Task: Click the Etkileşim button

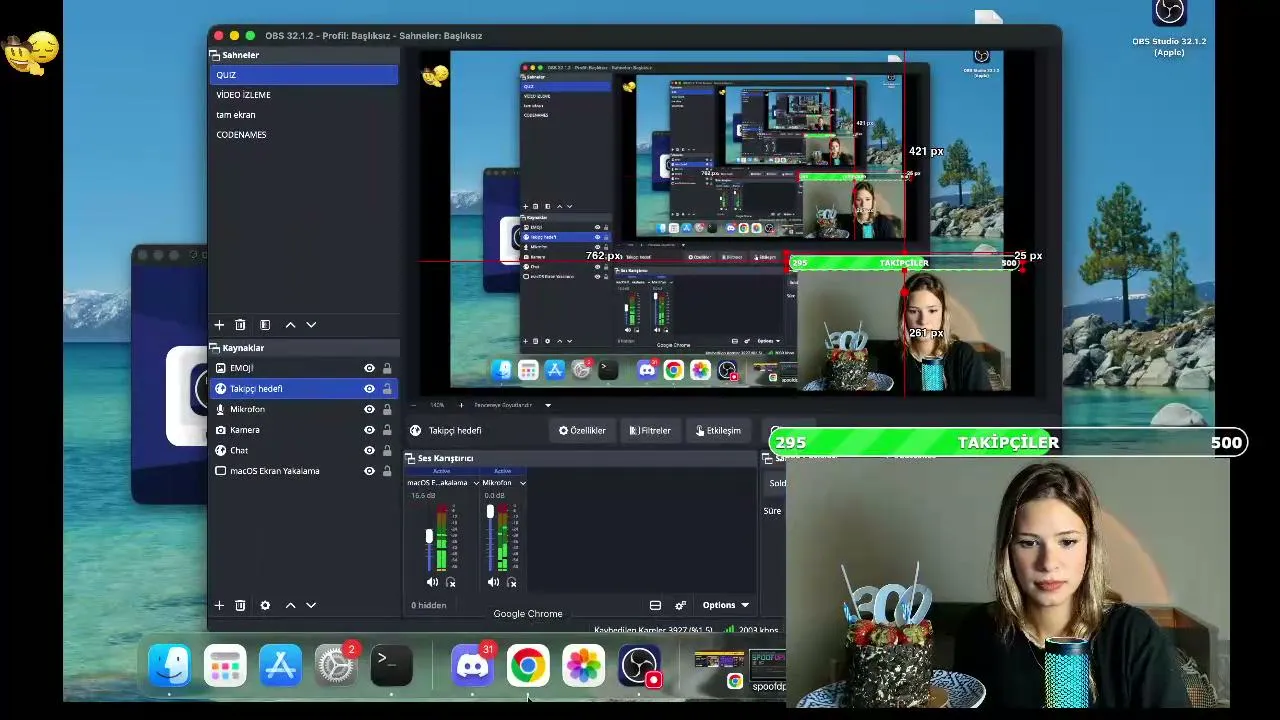Action: [718, 431]
